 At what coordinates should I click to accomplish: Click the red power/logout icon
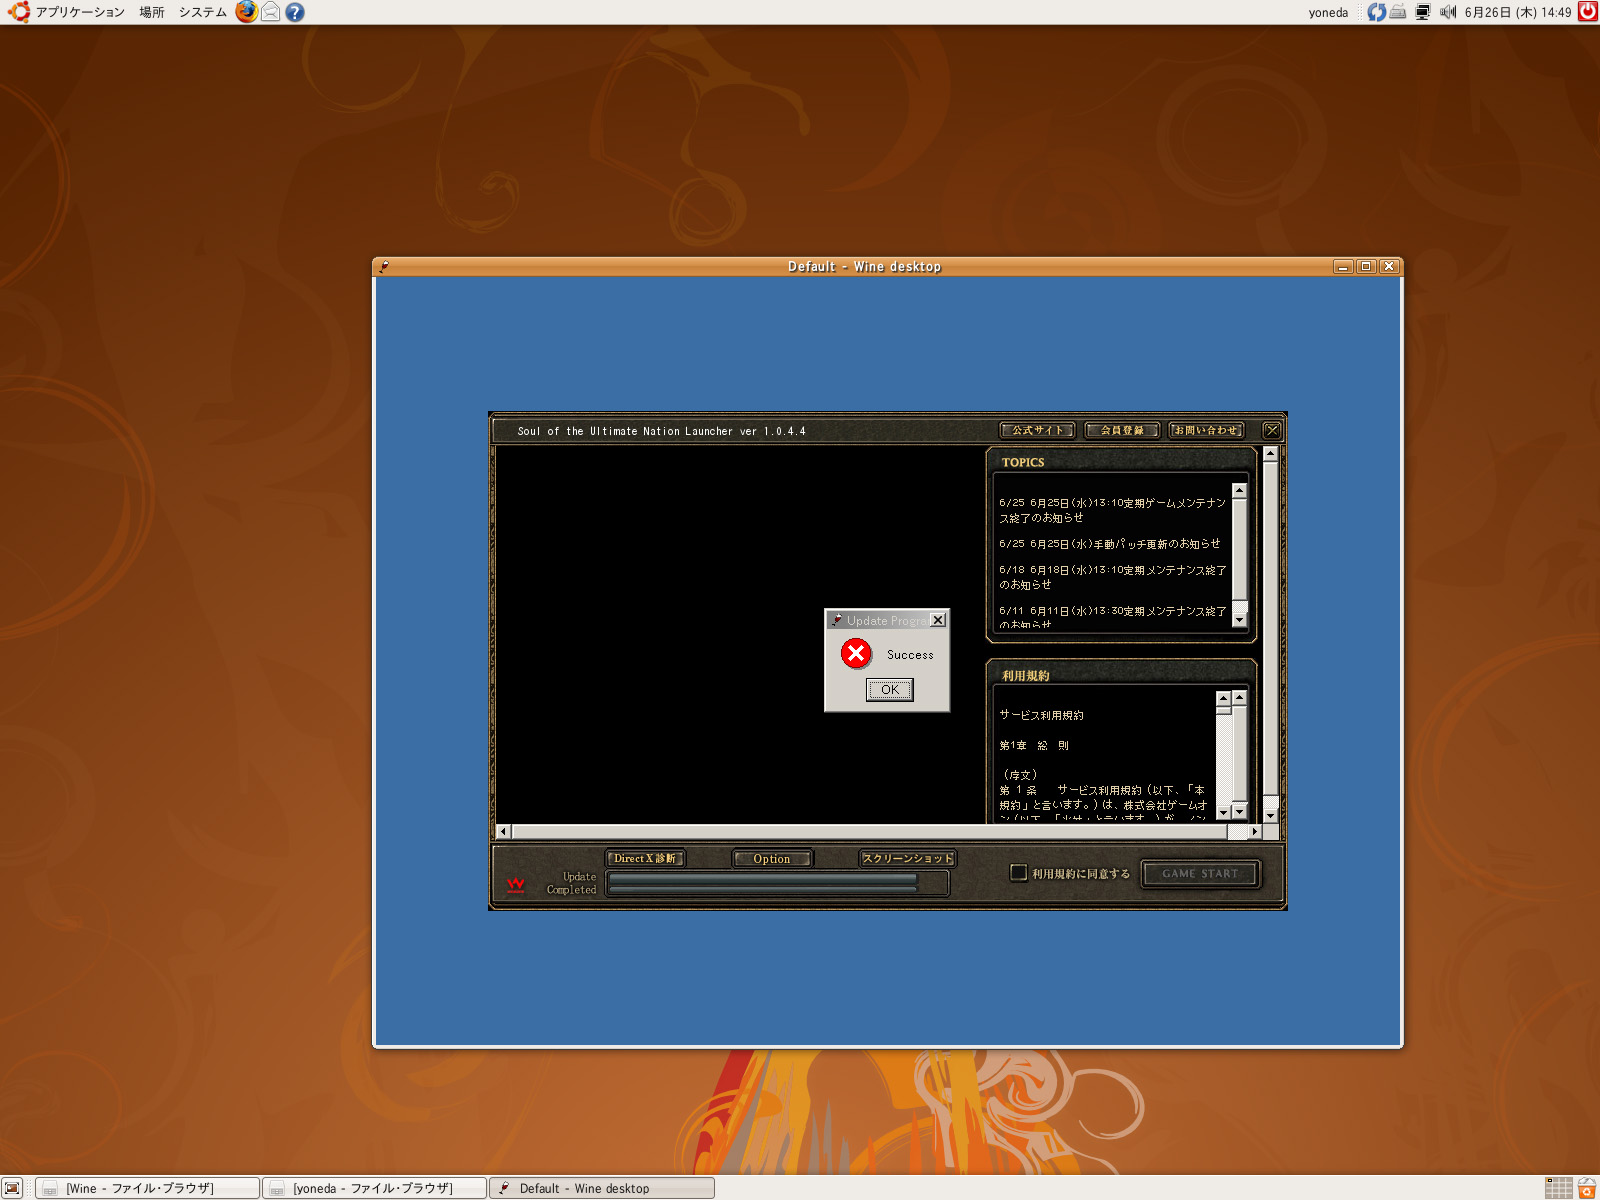[x=1587, y=12]
